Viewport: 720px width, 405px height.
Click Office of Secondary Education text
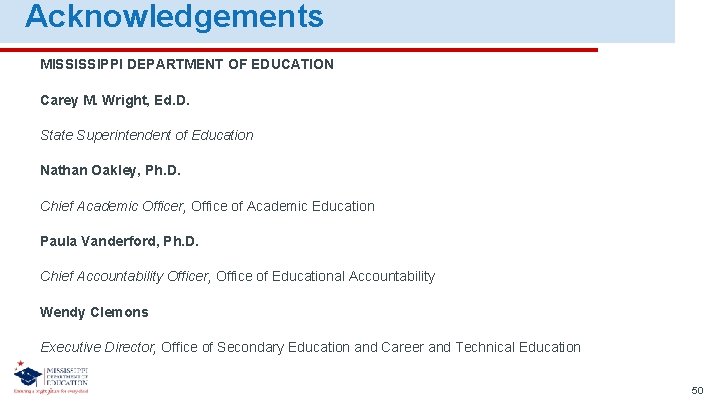coord(255,347)
